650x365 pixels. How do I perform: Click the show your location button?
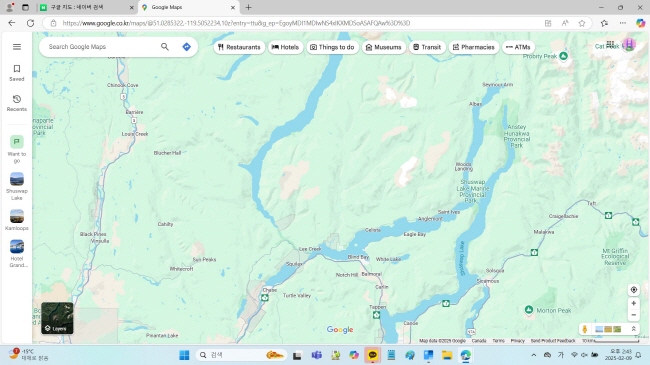coord(633,290)
